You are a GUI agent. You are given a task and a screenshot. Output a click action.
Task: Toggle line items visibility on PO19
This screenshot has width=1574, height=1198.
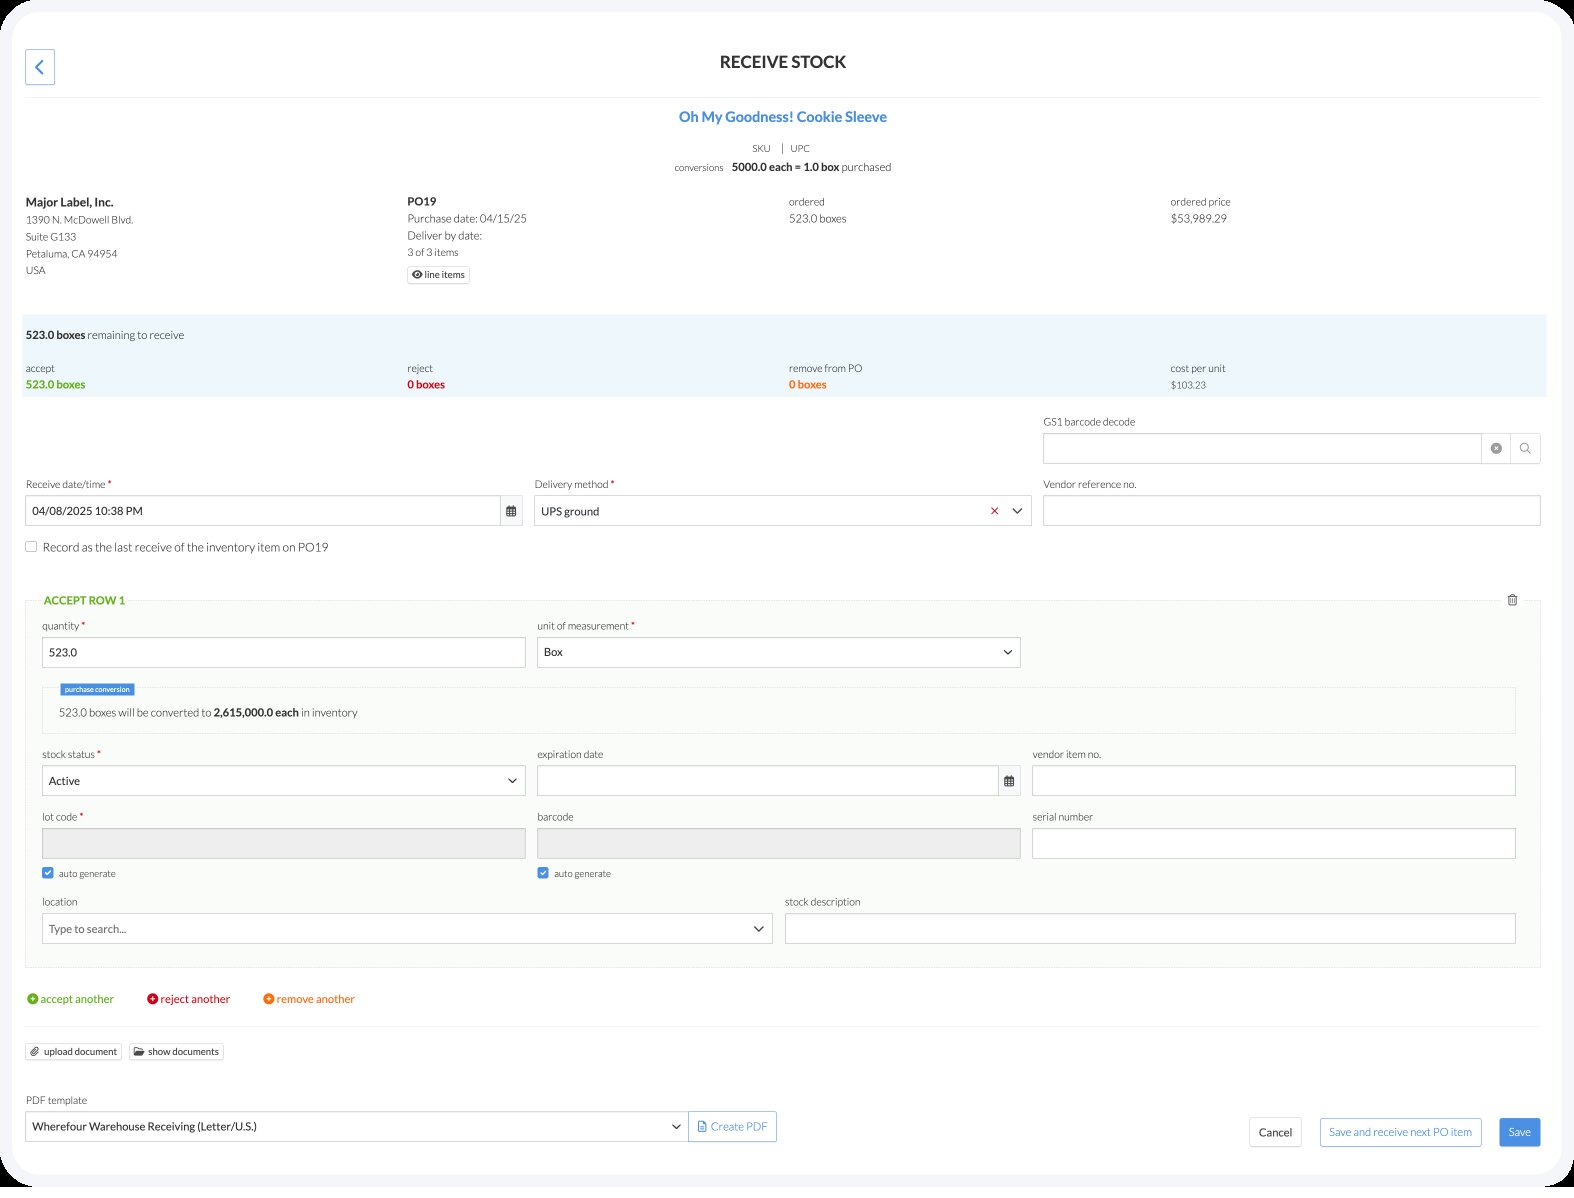point(438,275)
